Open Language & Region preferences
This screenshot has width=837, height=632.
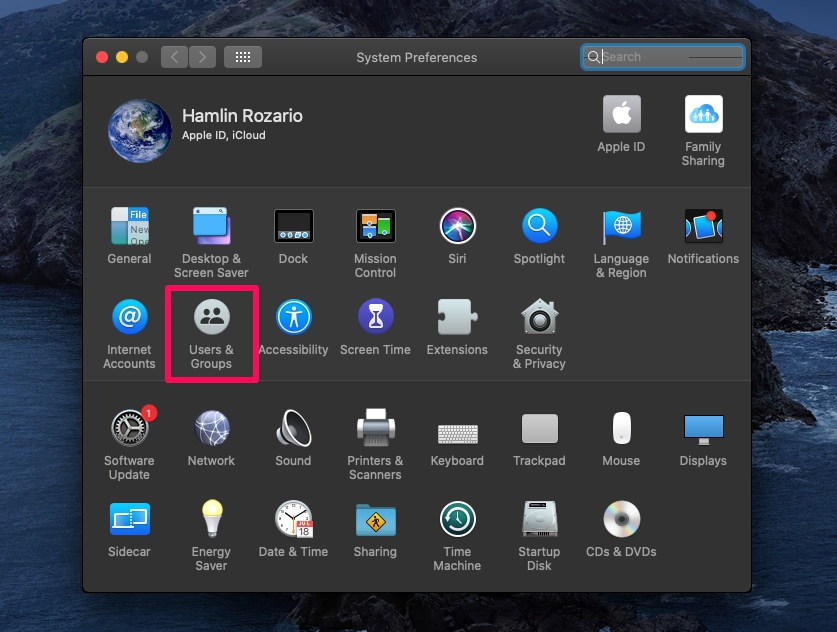pyautogui.click(x=621, y=226)
